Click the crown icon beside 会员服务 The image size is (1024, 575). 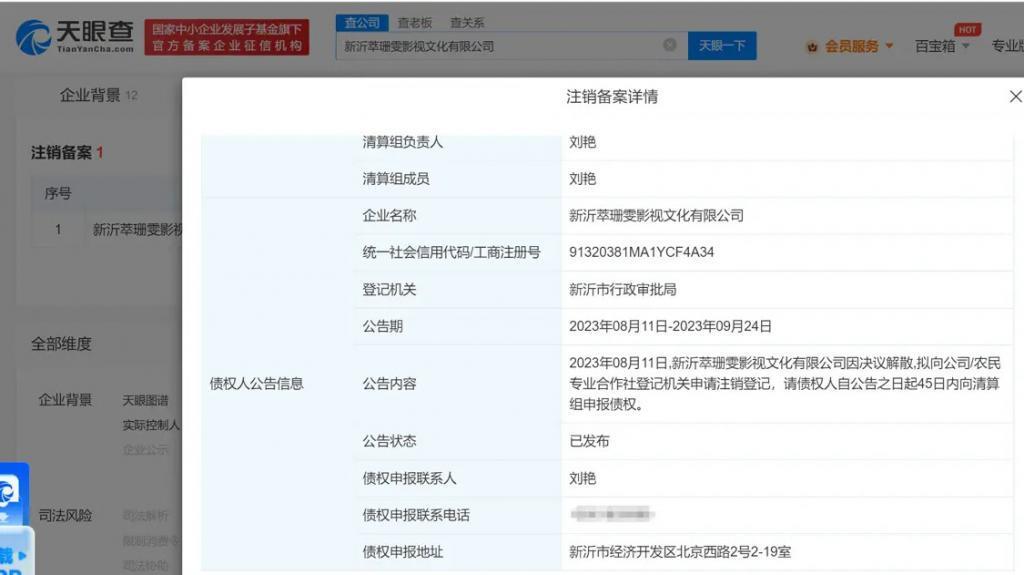(812, 46)
